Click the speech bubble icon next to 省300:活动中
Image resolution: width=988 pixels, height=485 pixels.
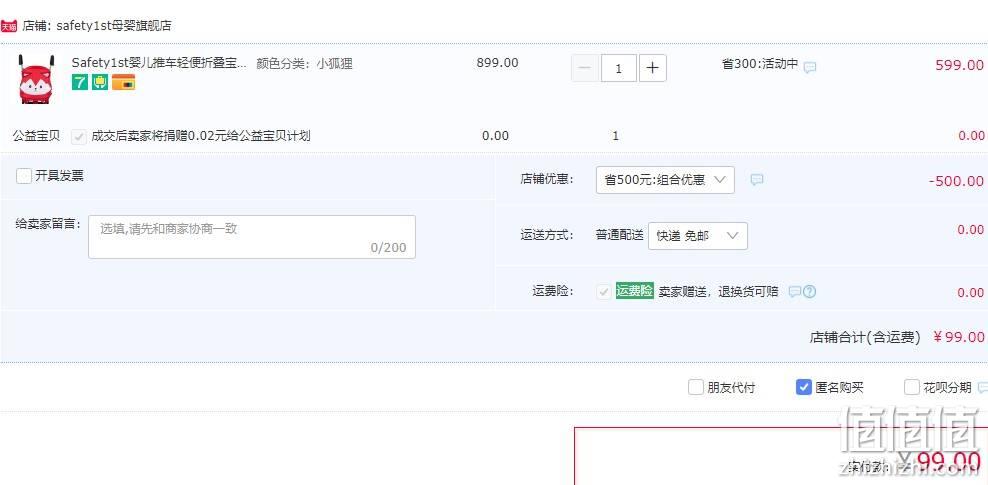click(810, 67)
